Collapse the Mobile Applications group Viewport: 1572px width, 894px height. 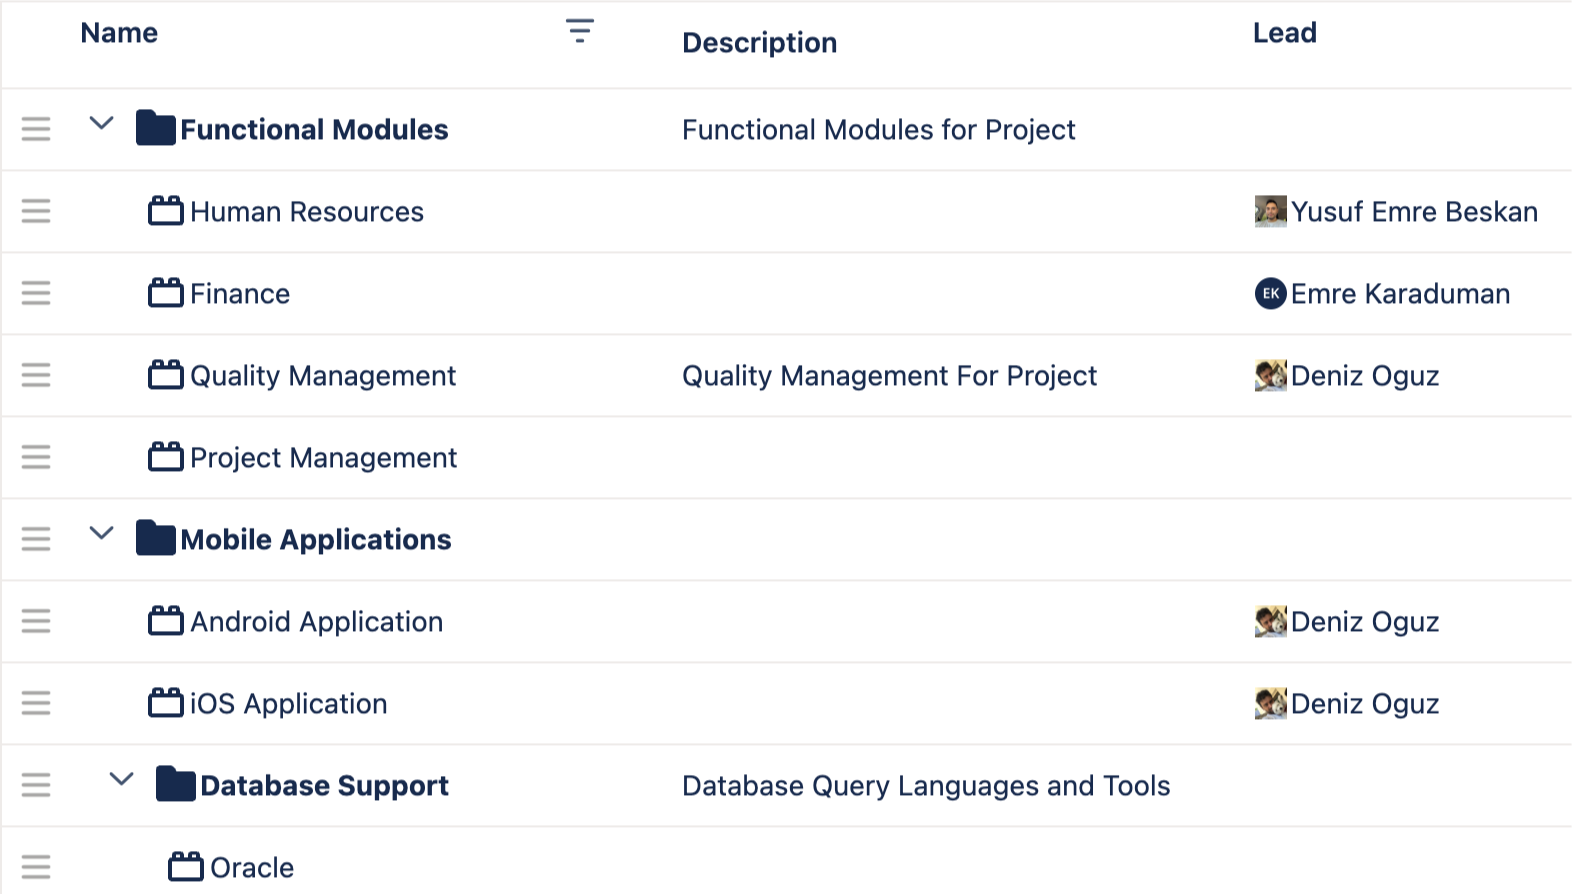[101, 533]
